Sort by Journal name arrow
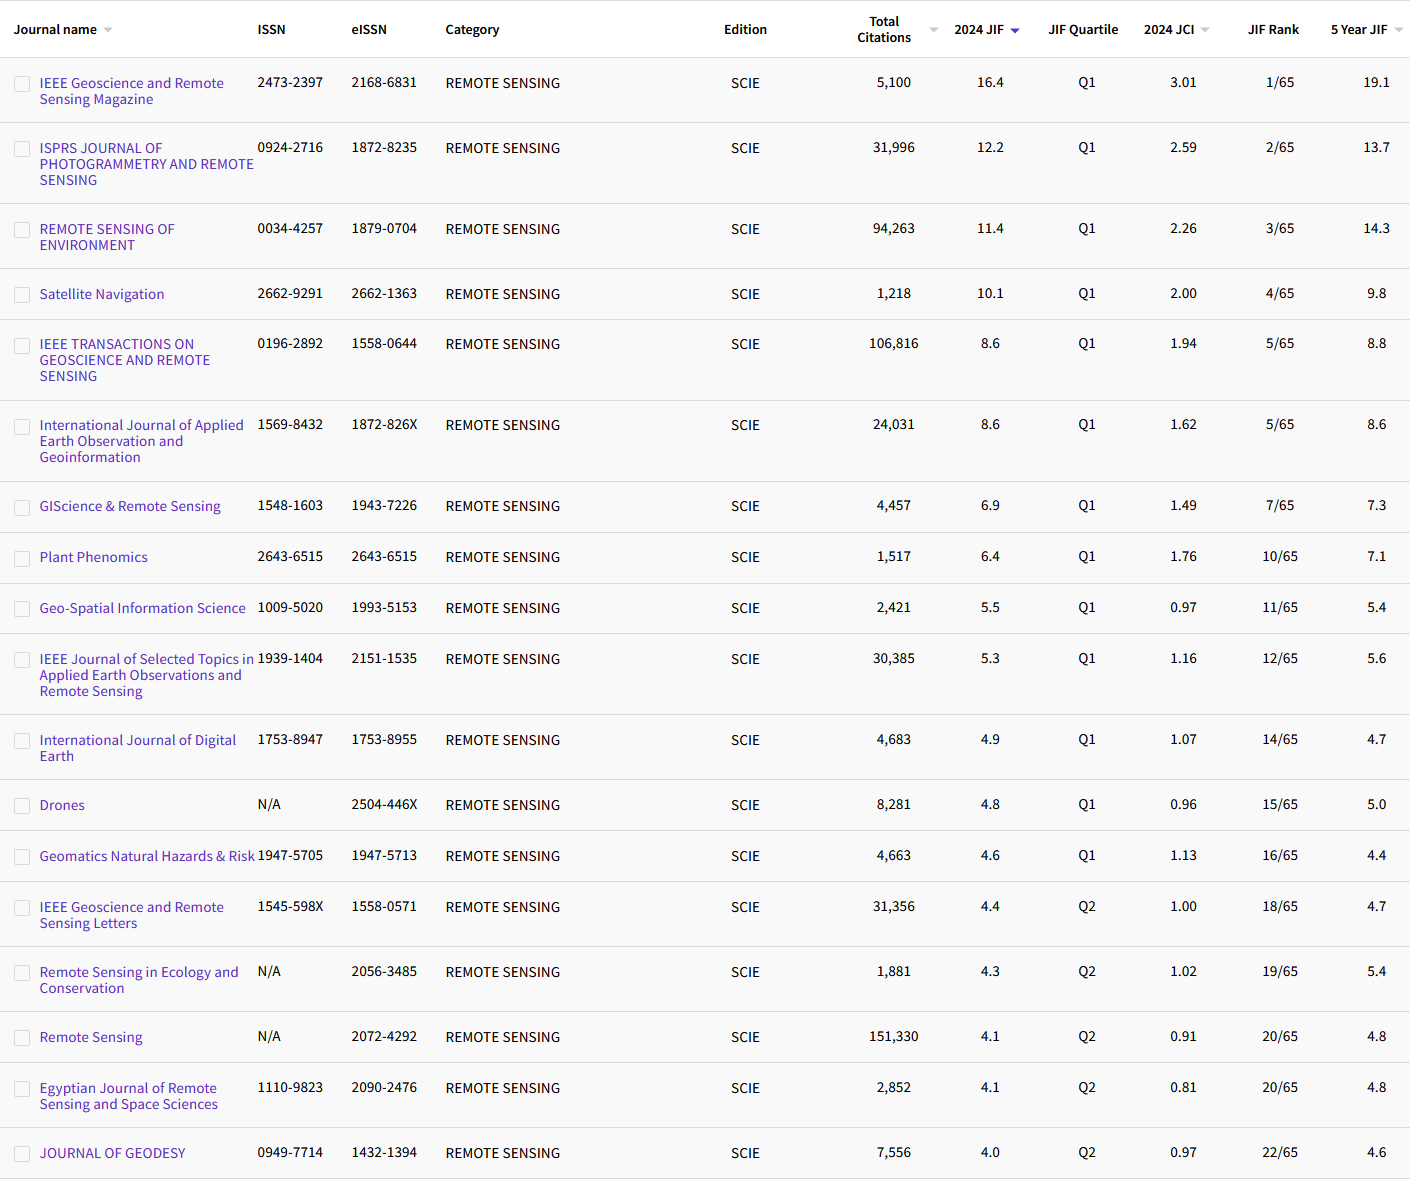The image size is (1410, 1179). (108, 30)
